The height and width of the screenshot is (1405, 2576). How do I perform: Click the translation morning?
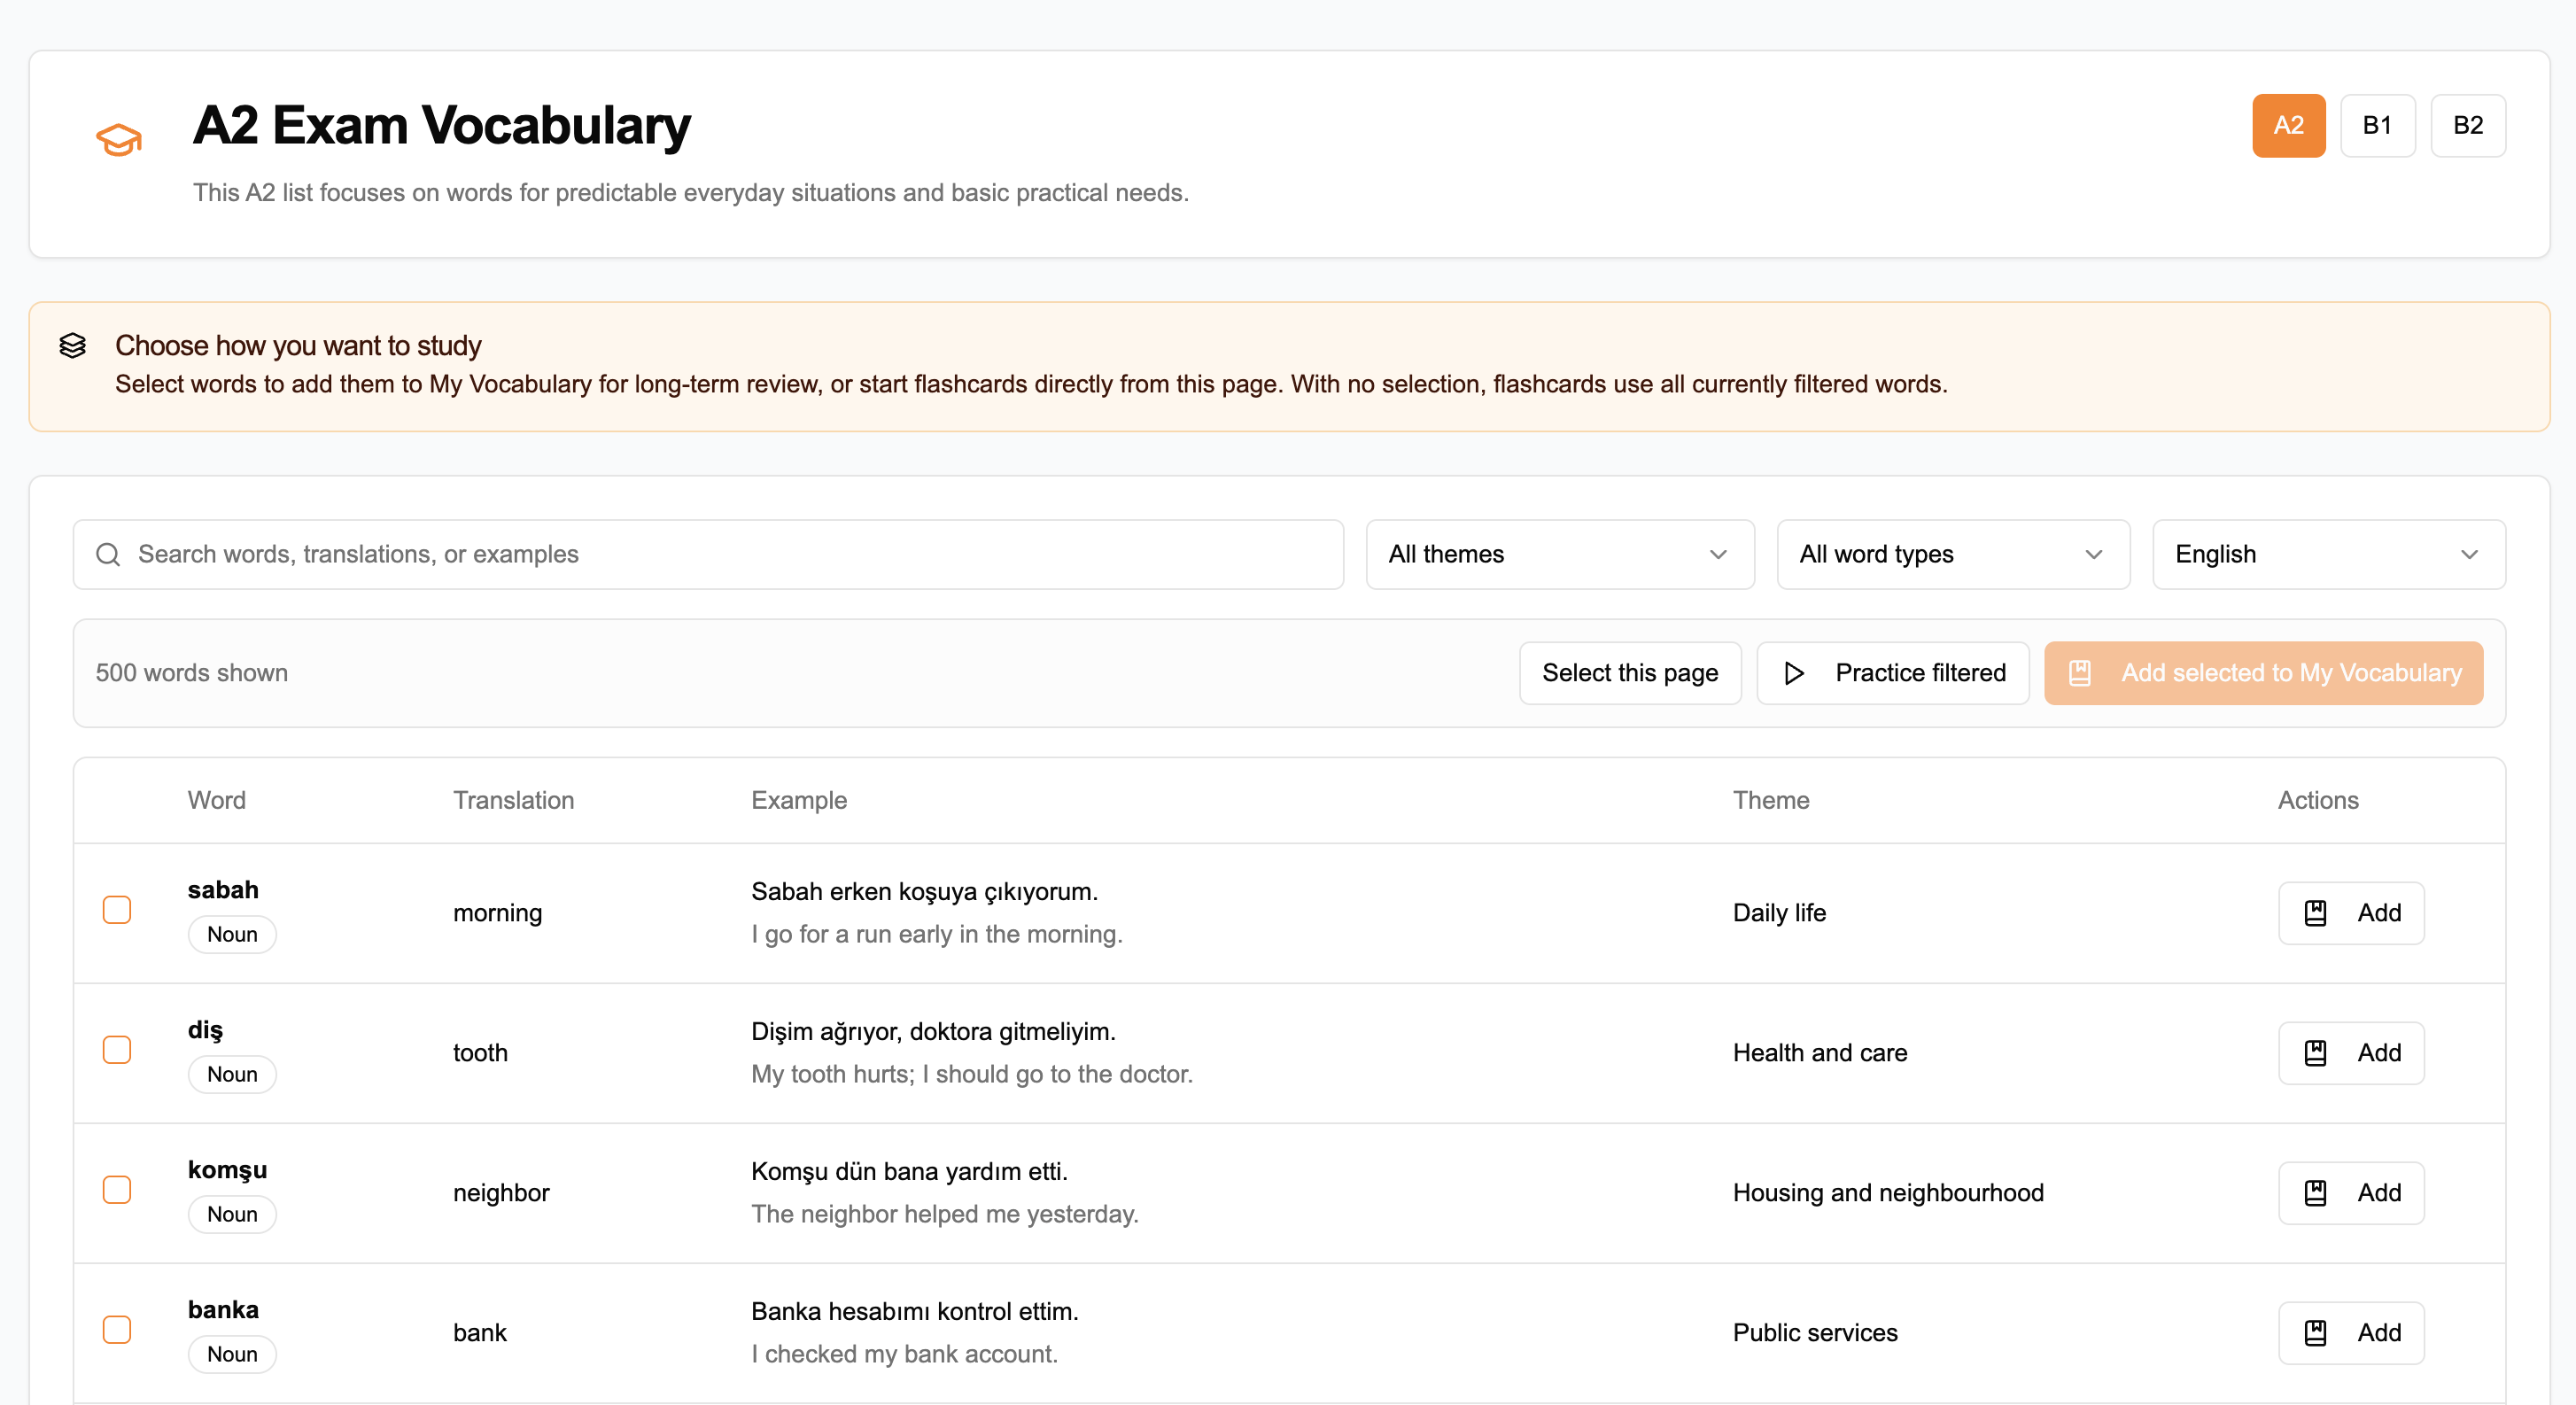pyautogui.click(x=498, y=913)
